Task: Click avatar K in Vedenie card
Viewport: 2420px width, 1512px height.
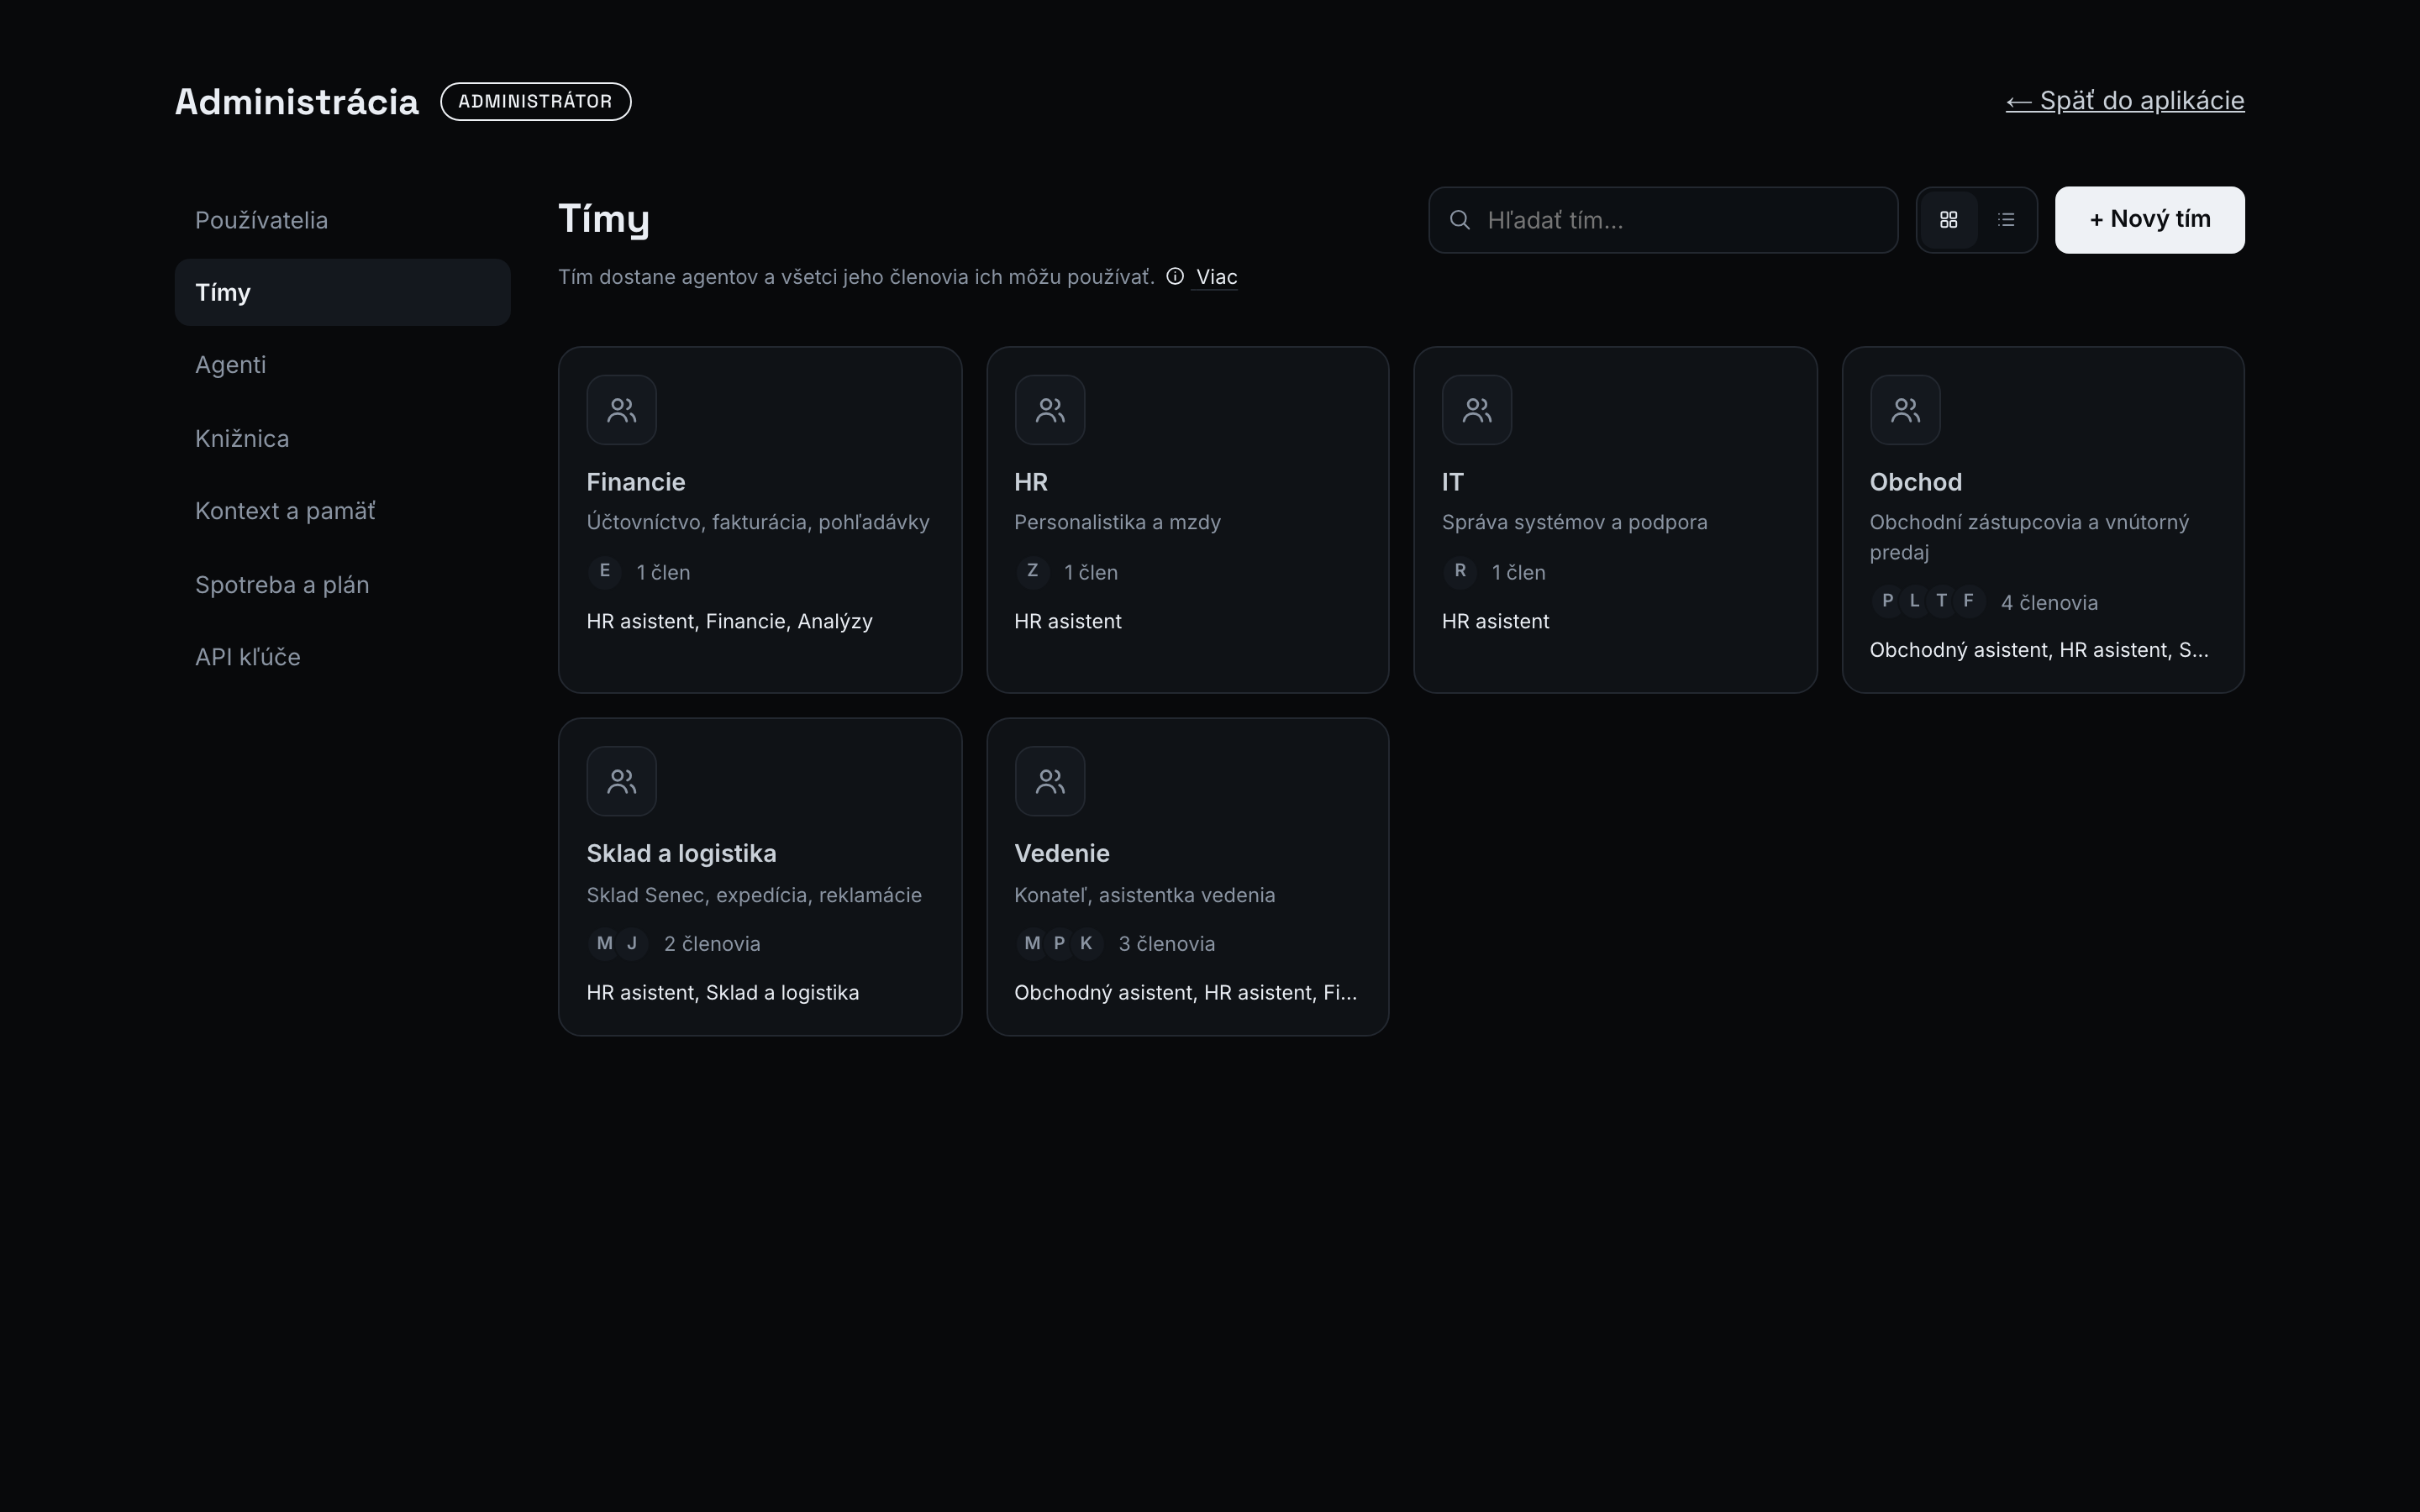Action: point(1086,944)
